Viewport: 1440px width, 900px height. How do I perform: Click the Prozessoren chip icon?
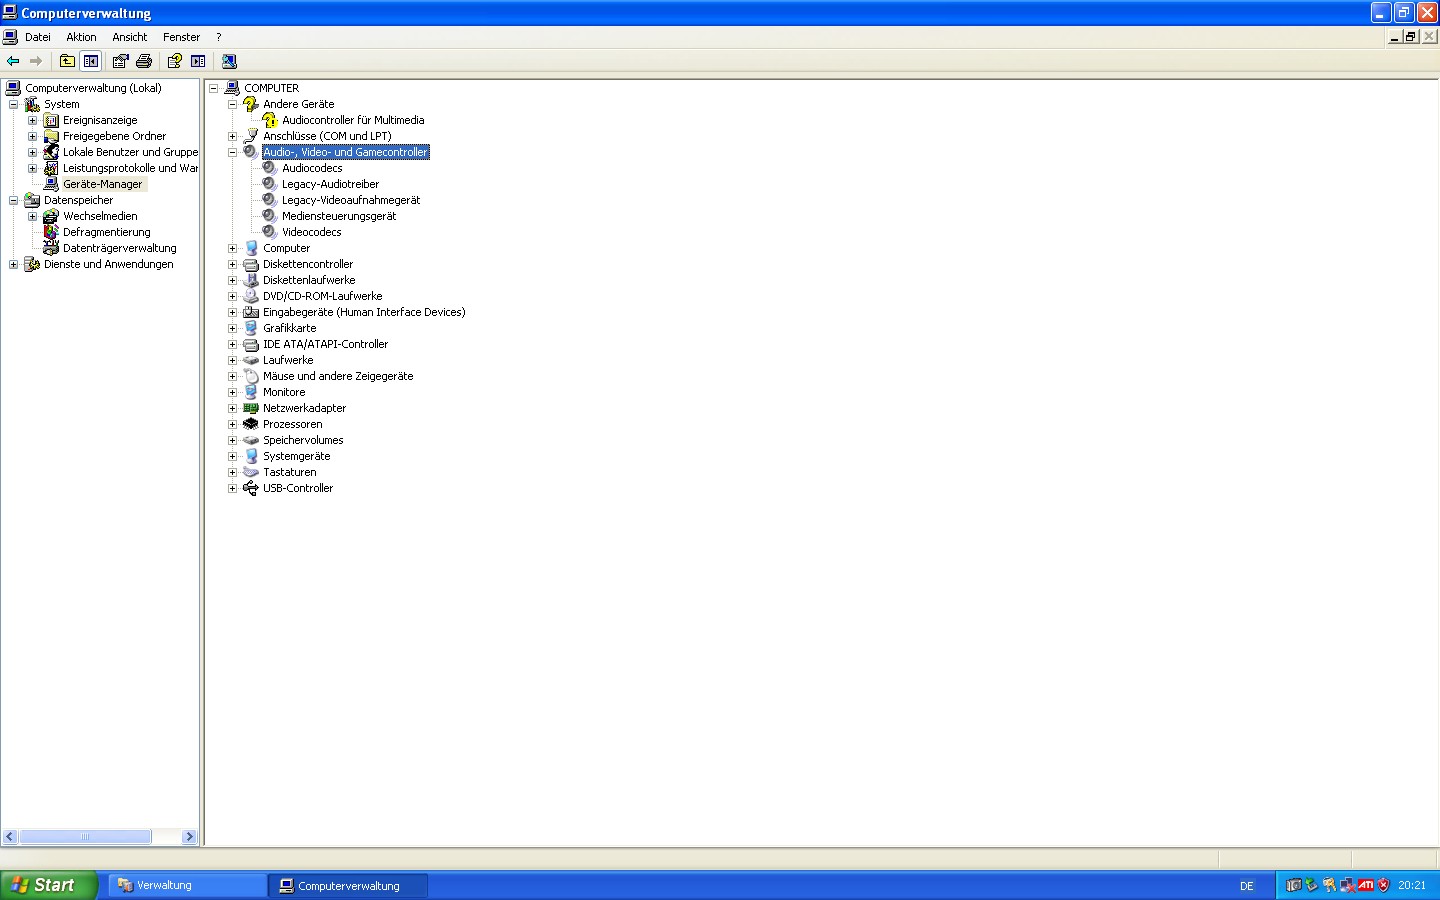pos(251,424)
